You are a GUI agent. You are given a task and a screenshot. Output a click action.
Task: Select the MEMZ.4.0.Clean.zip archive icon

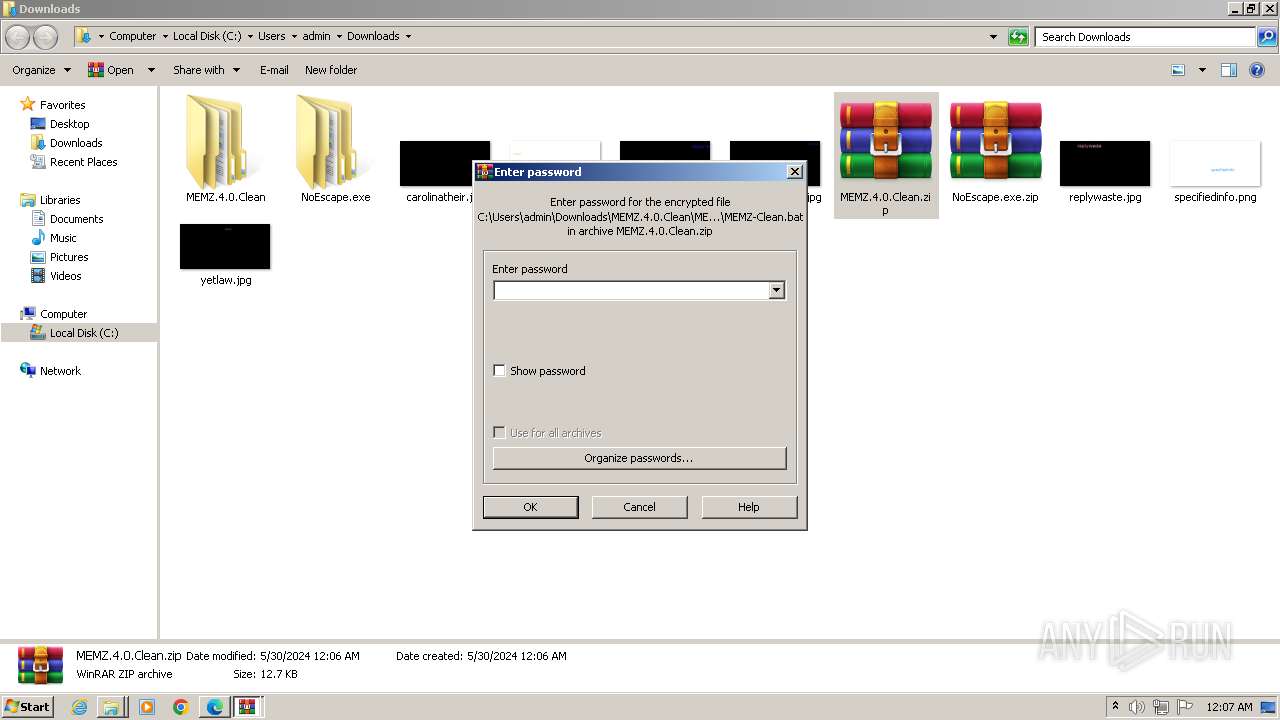tap(885, 141)
